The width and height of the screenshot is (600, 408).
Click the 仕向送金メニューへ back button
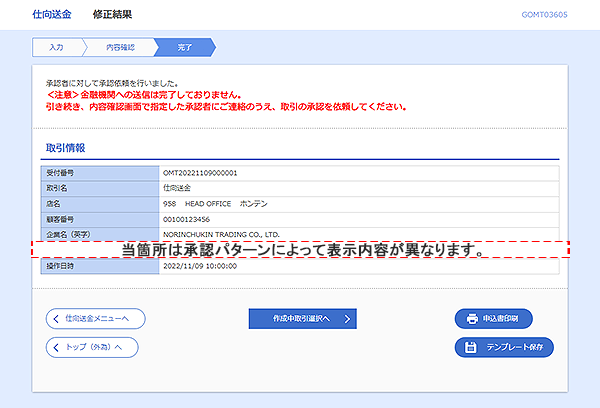tap(95, 318)
